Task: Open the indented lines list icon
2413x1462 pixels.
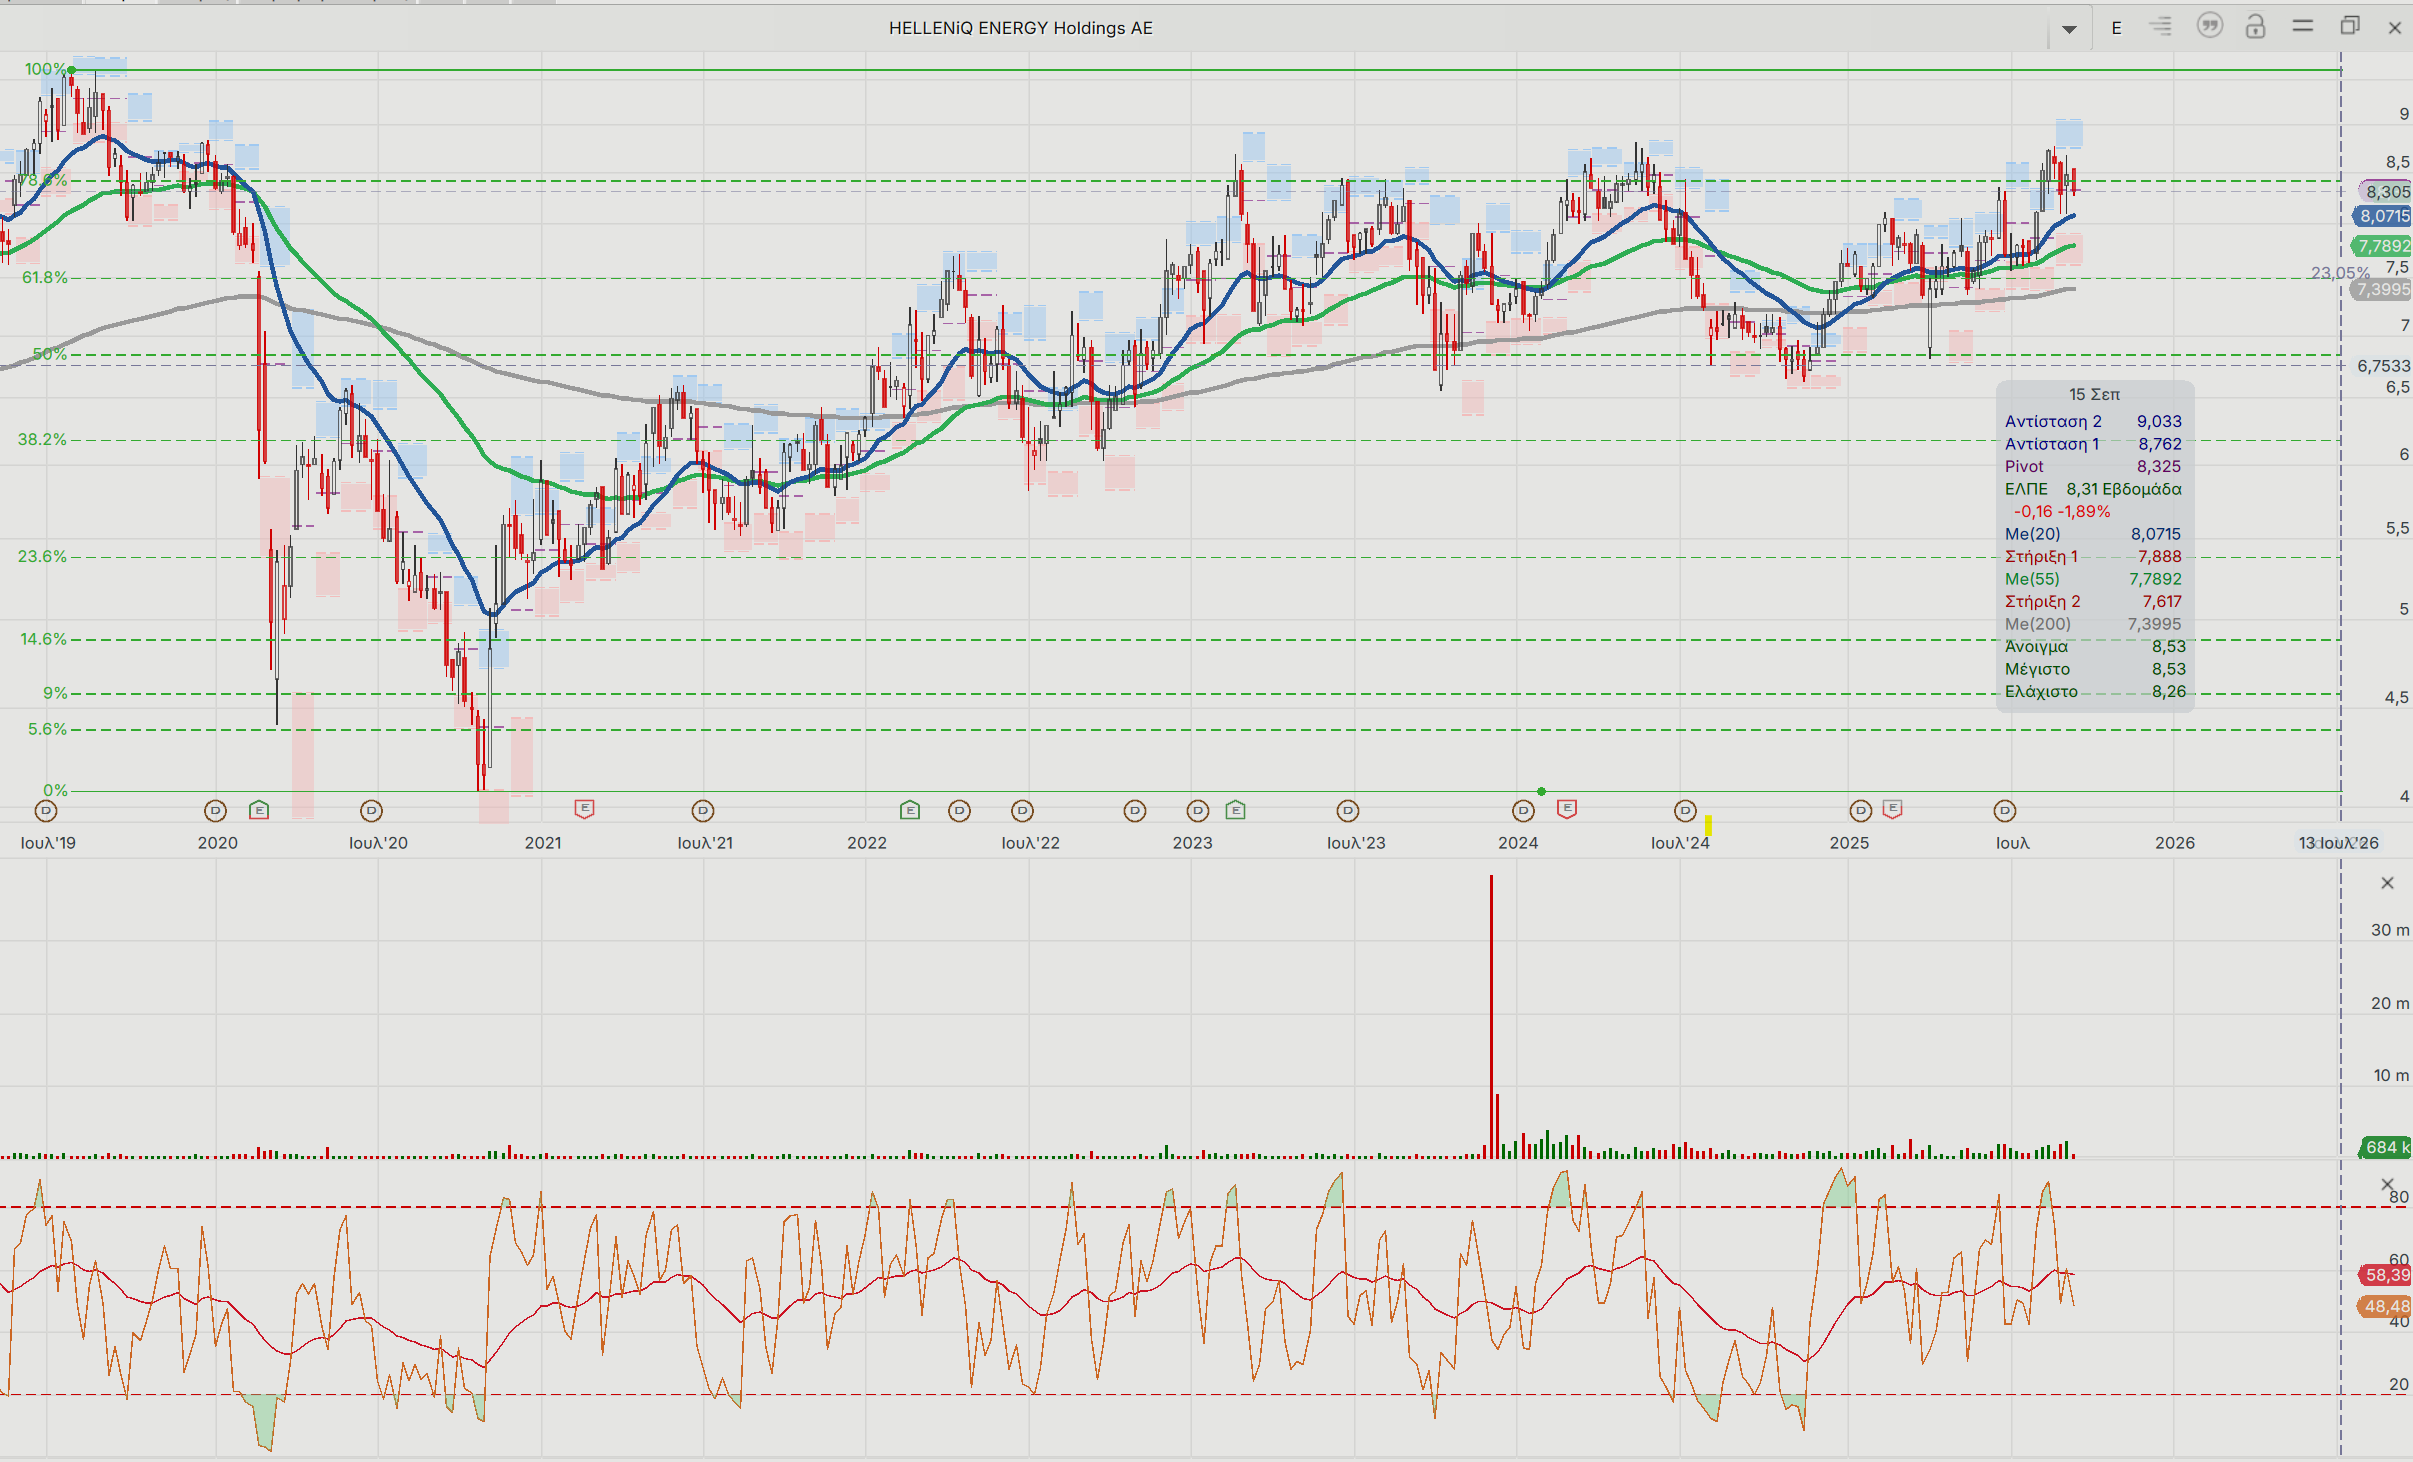Action: [x=2161, y=27]
